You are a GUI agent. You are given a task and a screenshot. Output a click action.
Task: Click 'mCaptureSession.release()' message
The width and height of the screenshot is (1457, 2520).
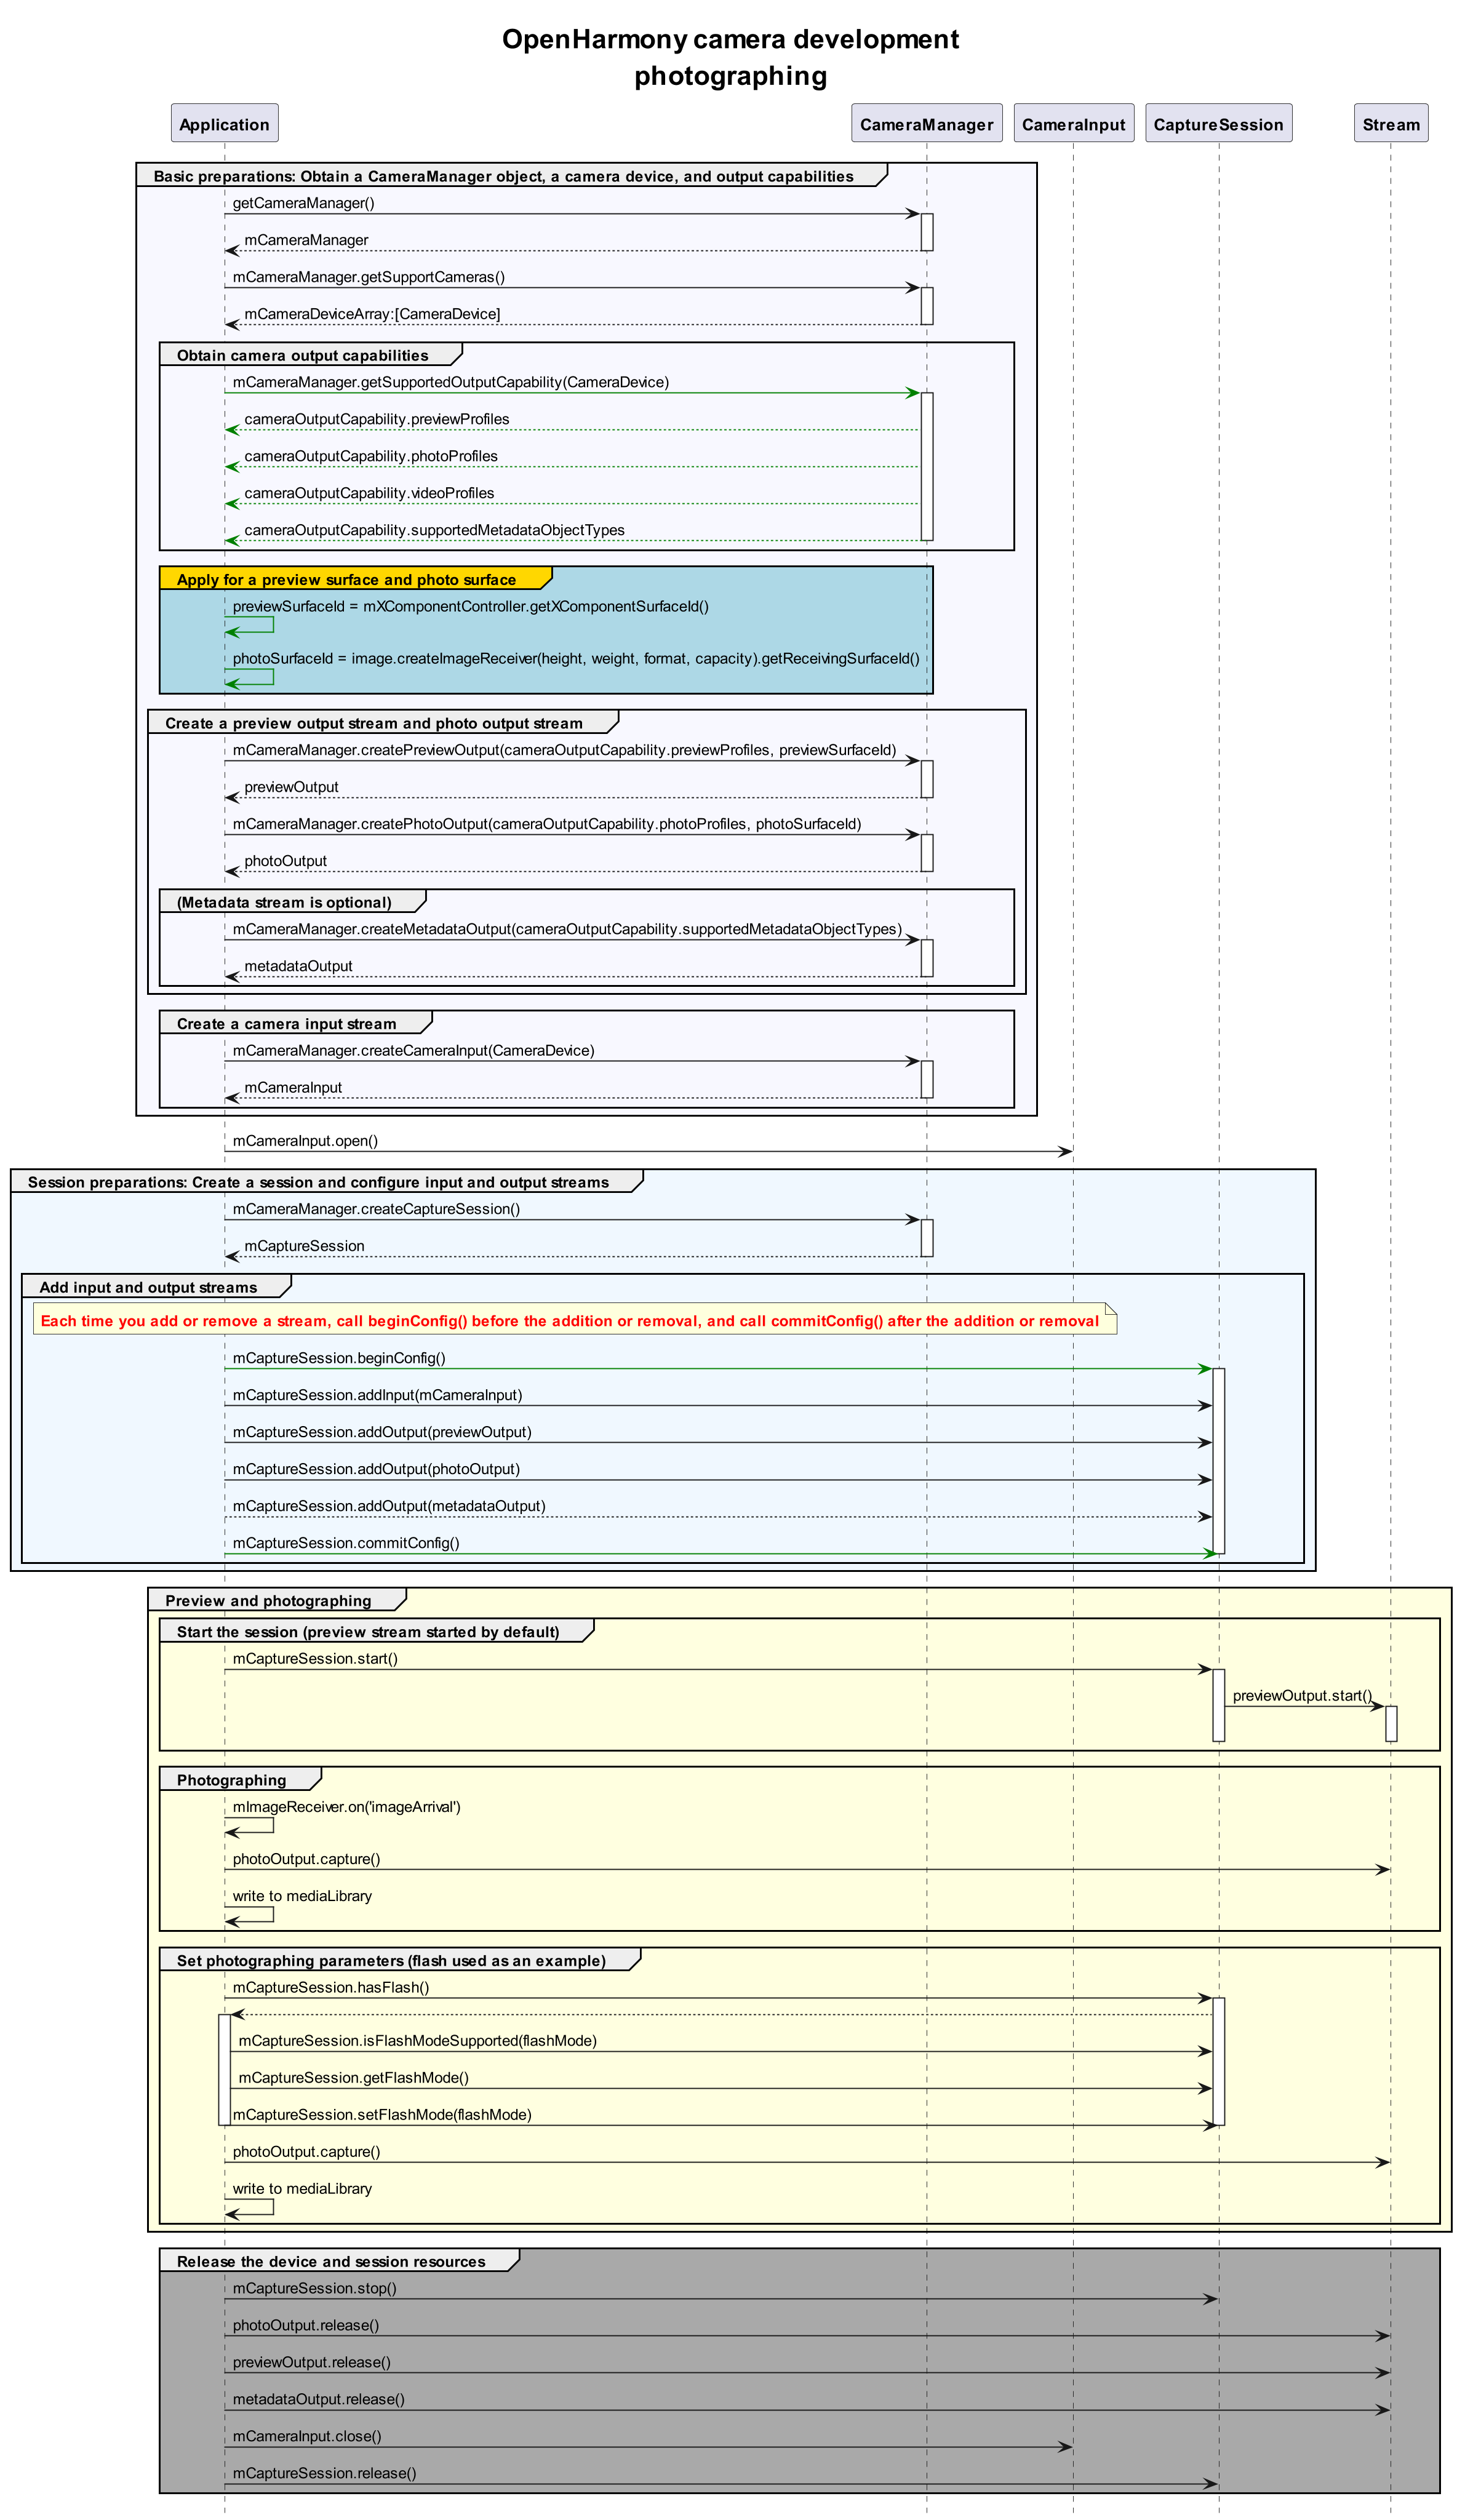click(x=324, y=2474)
